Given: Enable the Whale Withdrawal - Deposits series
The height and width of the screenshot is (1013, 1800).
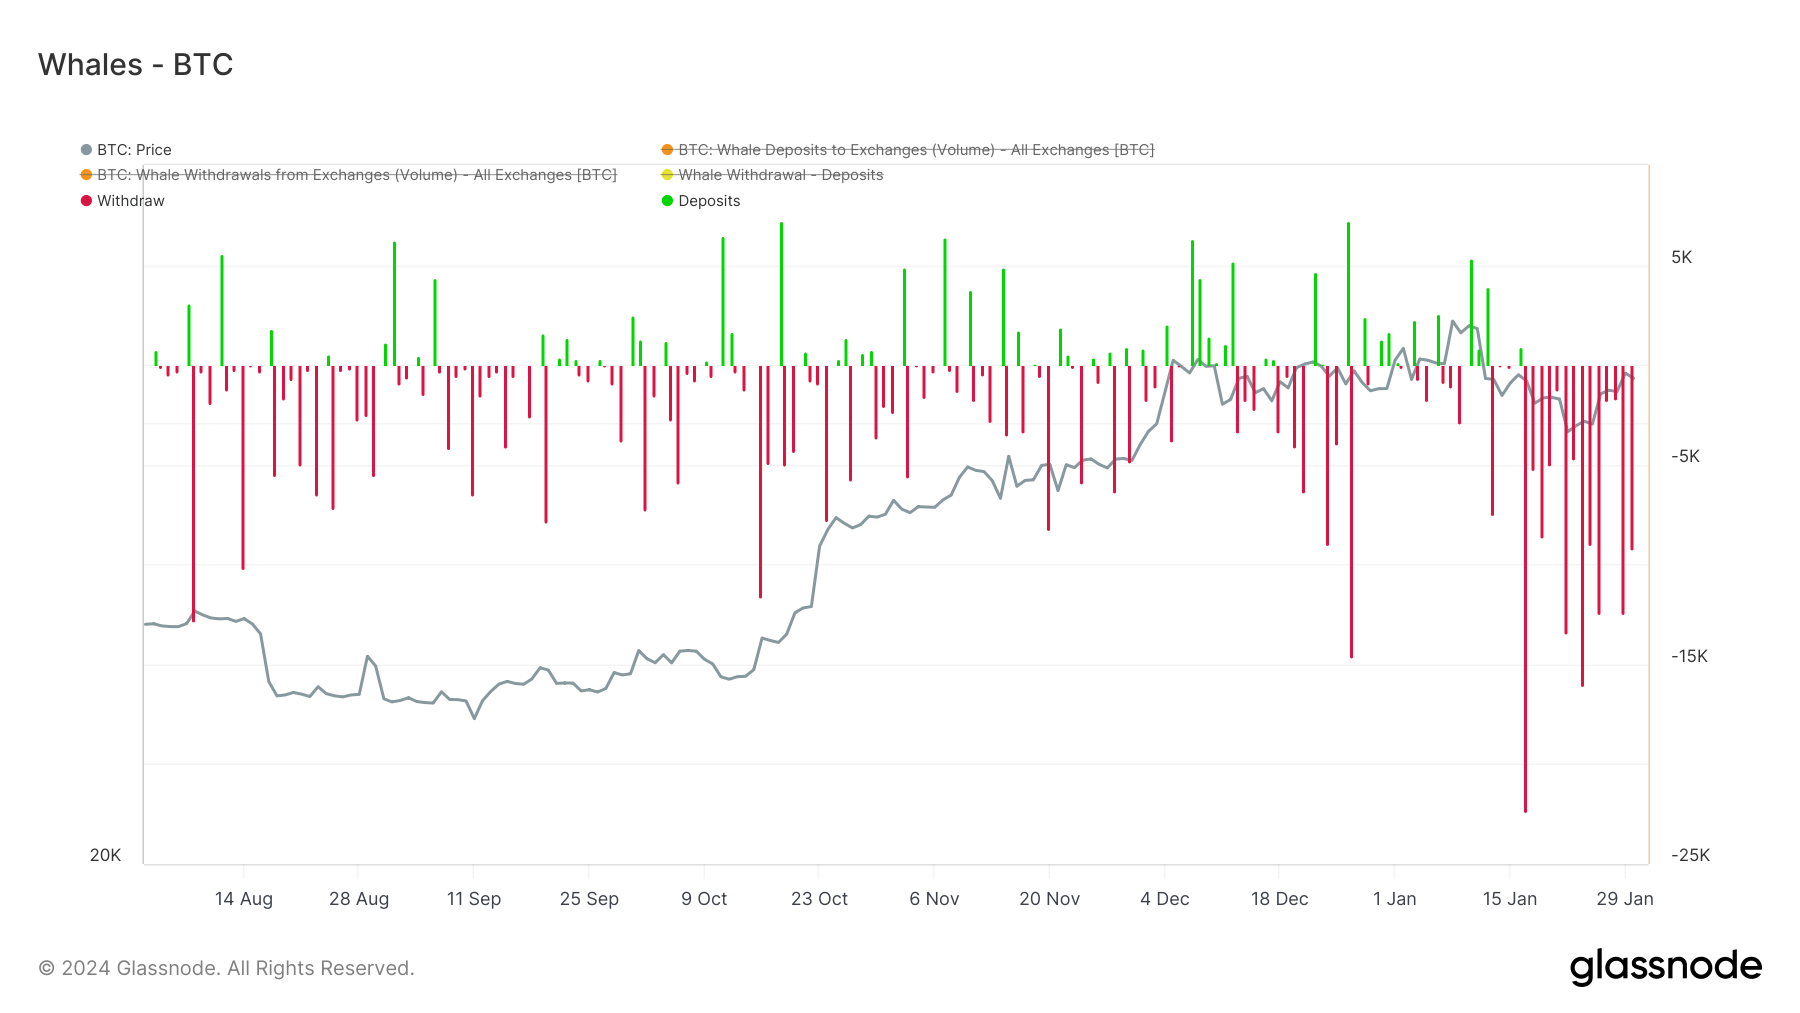Looking at the screenshot, I should [x=780, y=174].
